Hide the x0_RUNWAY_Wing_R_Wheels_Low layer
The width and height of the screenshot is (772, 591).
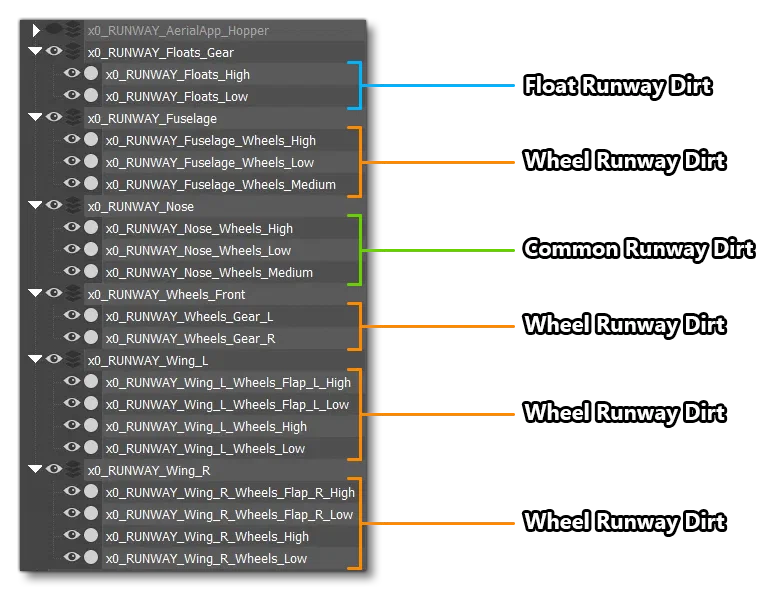(72, 557)
